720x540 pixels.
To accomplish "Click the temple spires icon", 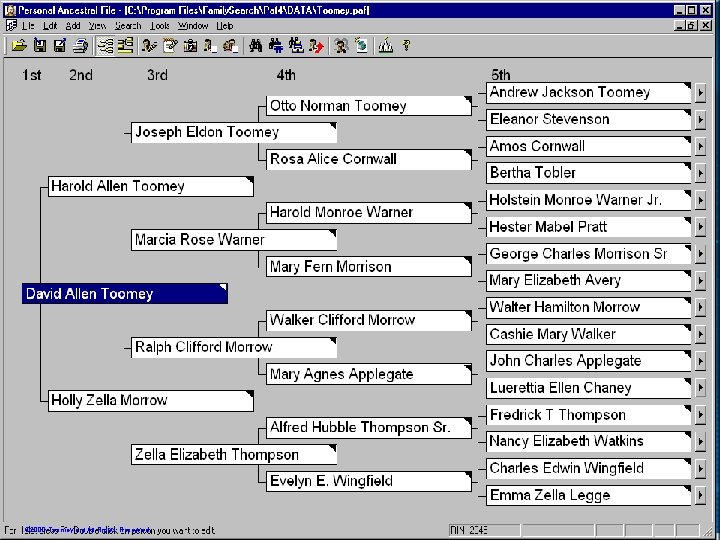I will point(386,45).
